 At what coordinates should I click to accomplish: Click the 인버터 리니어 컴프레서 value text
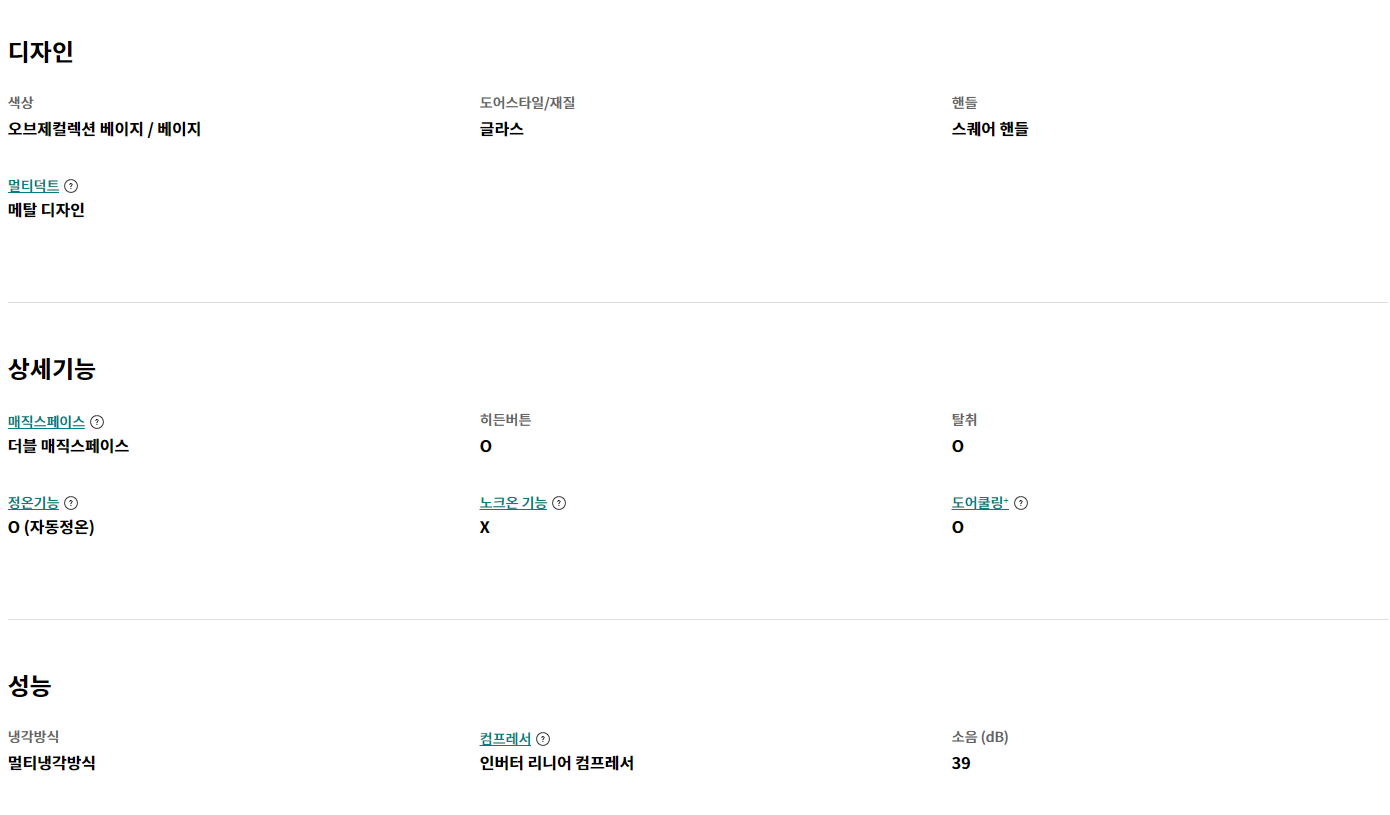[556, 764]
